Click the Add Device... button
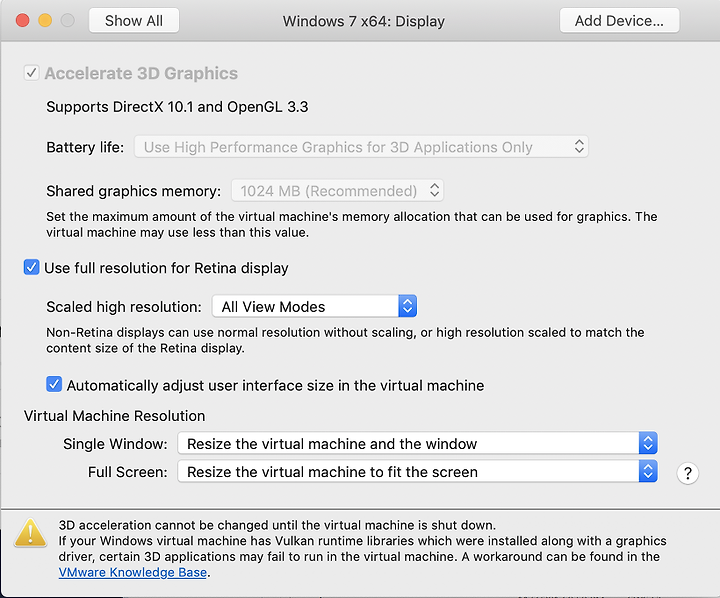 (619, 21)
